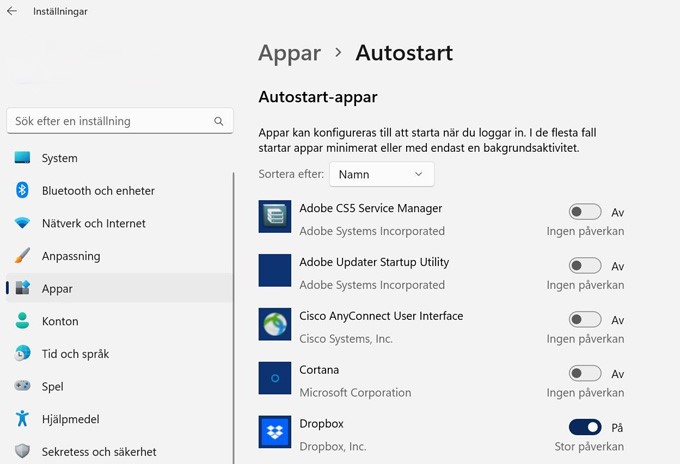Select the Appar category

coord(119,288)
